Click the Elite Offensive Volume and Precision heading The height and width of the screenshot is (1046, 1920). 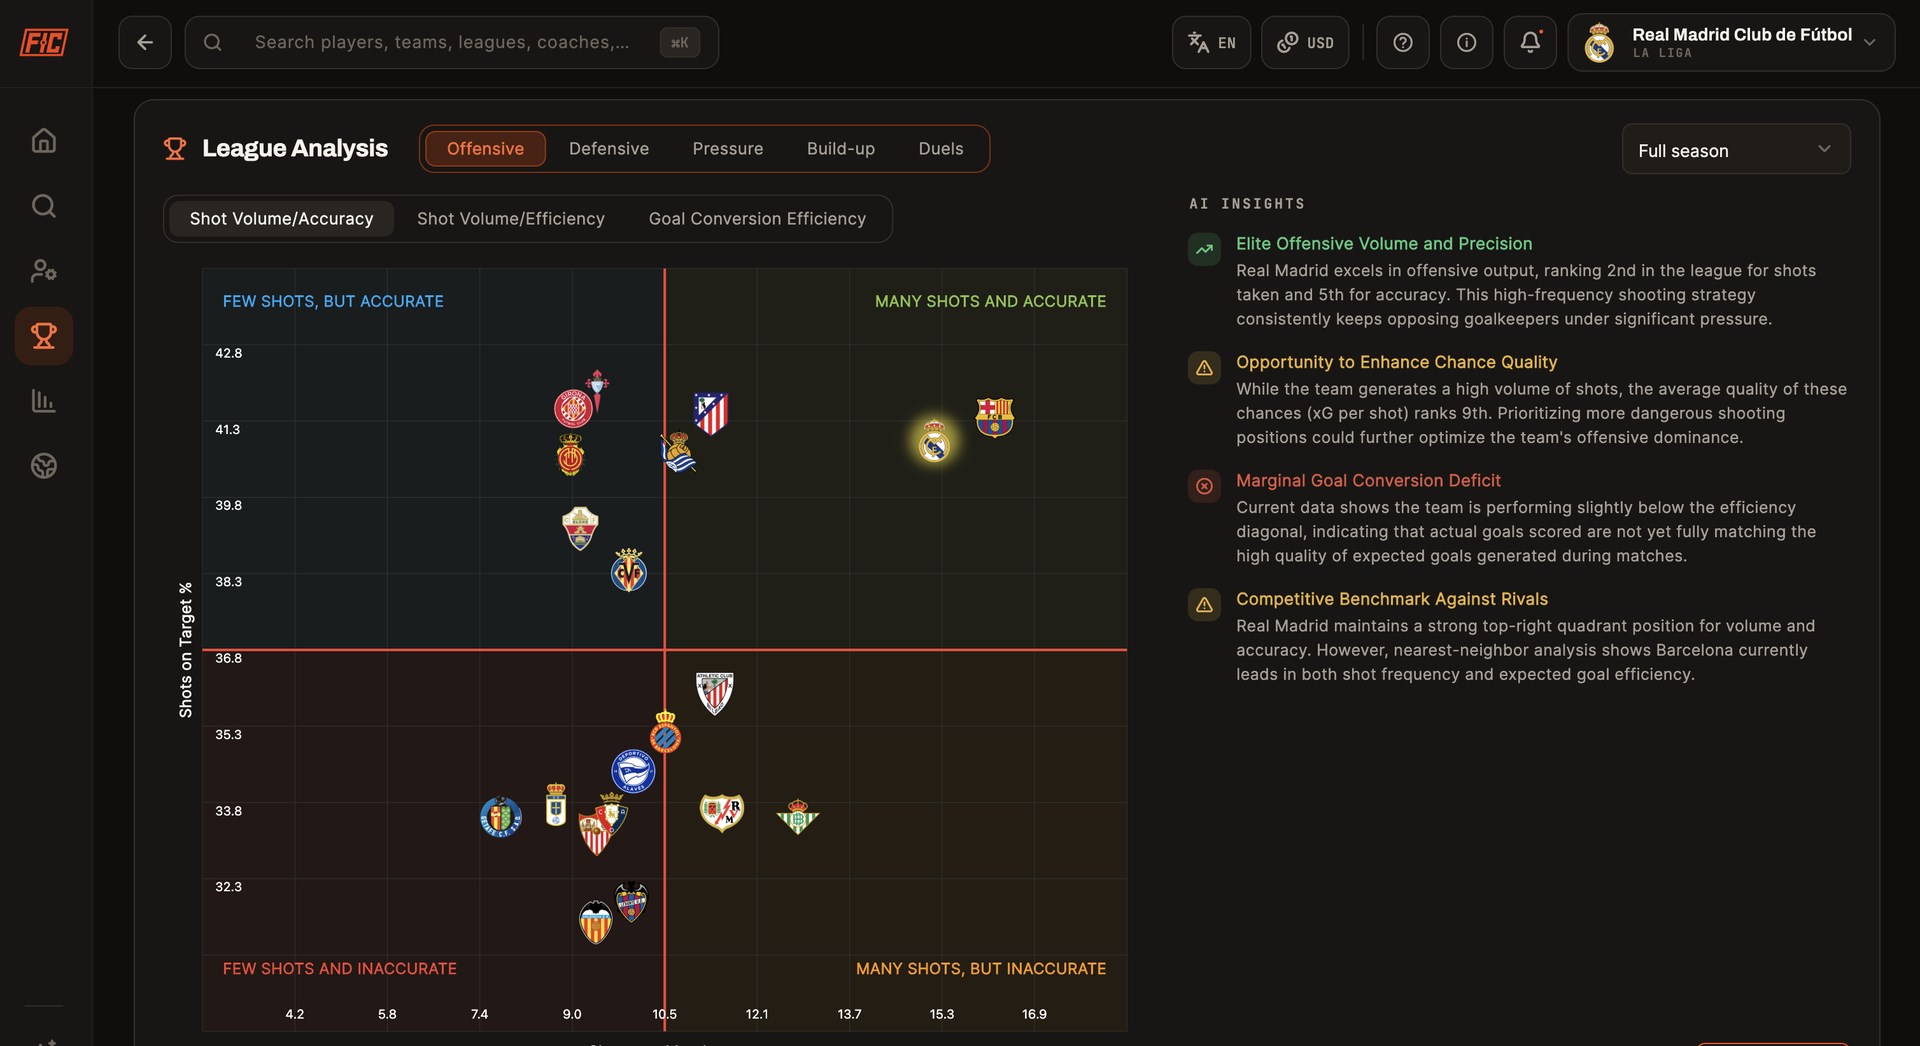(1384, 244)
